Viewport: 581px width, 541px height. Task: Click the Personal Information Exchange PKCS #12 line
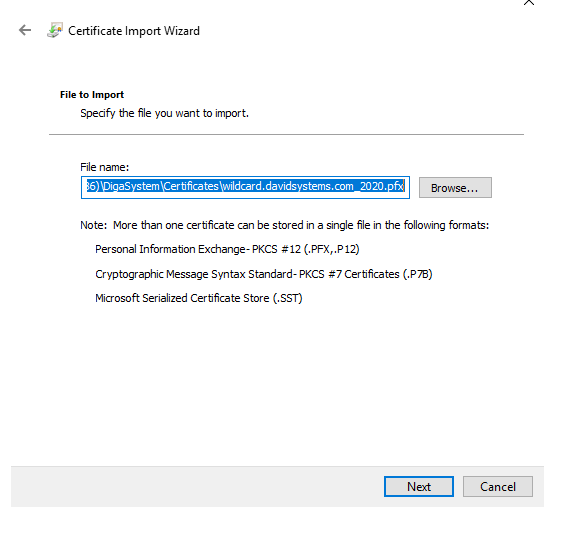[x=227, y=249]
